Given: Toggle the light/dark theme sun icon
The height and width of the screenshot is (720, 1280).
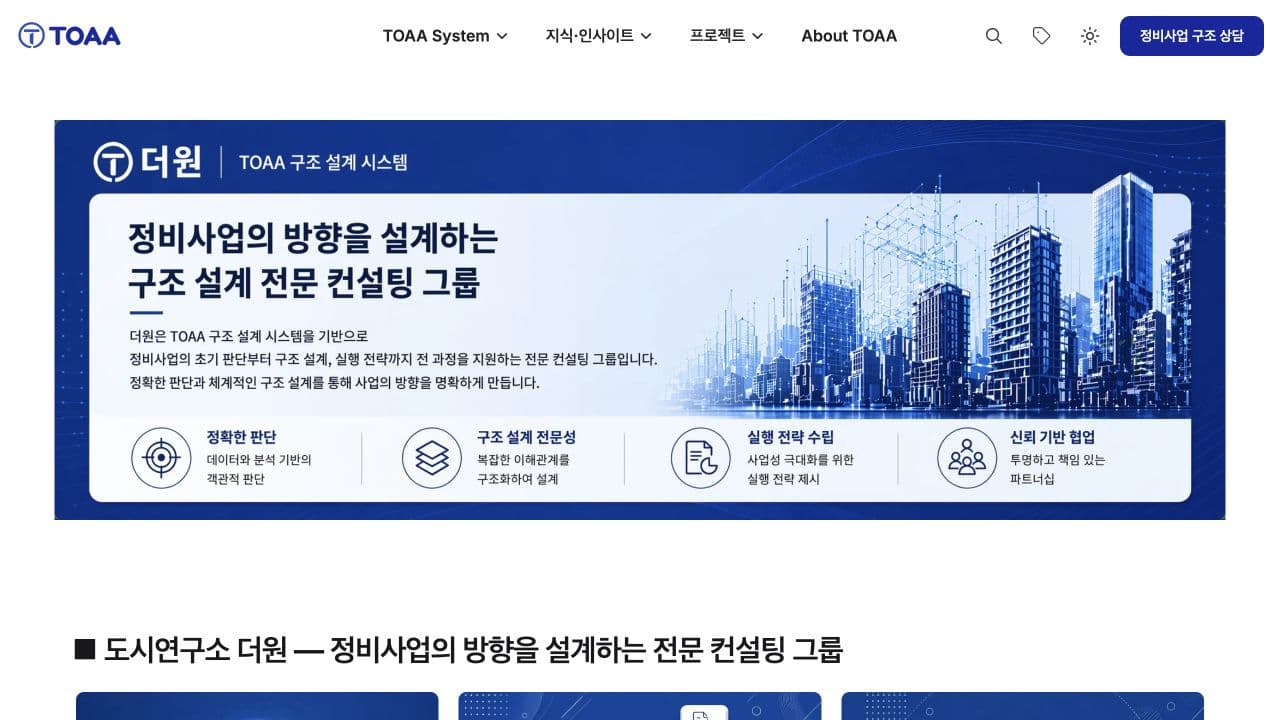Looking at the screenshot, I should tap(1090, 36).
